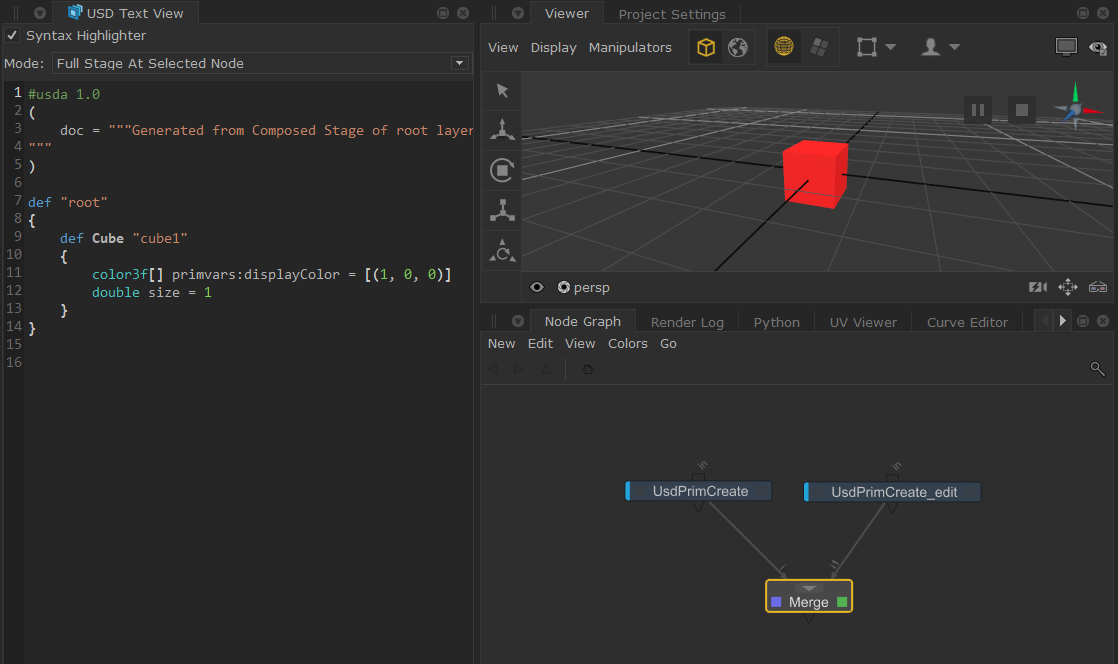Click the yellow cube icon in Viewer toolbar
The width and height of the screenshot is (1118, 664).
[x=707, y=47]
